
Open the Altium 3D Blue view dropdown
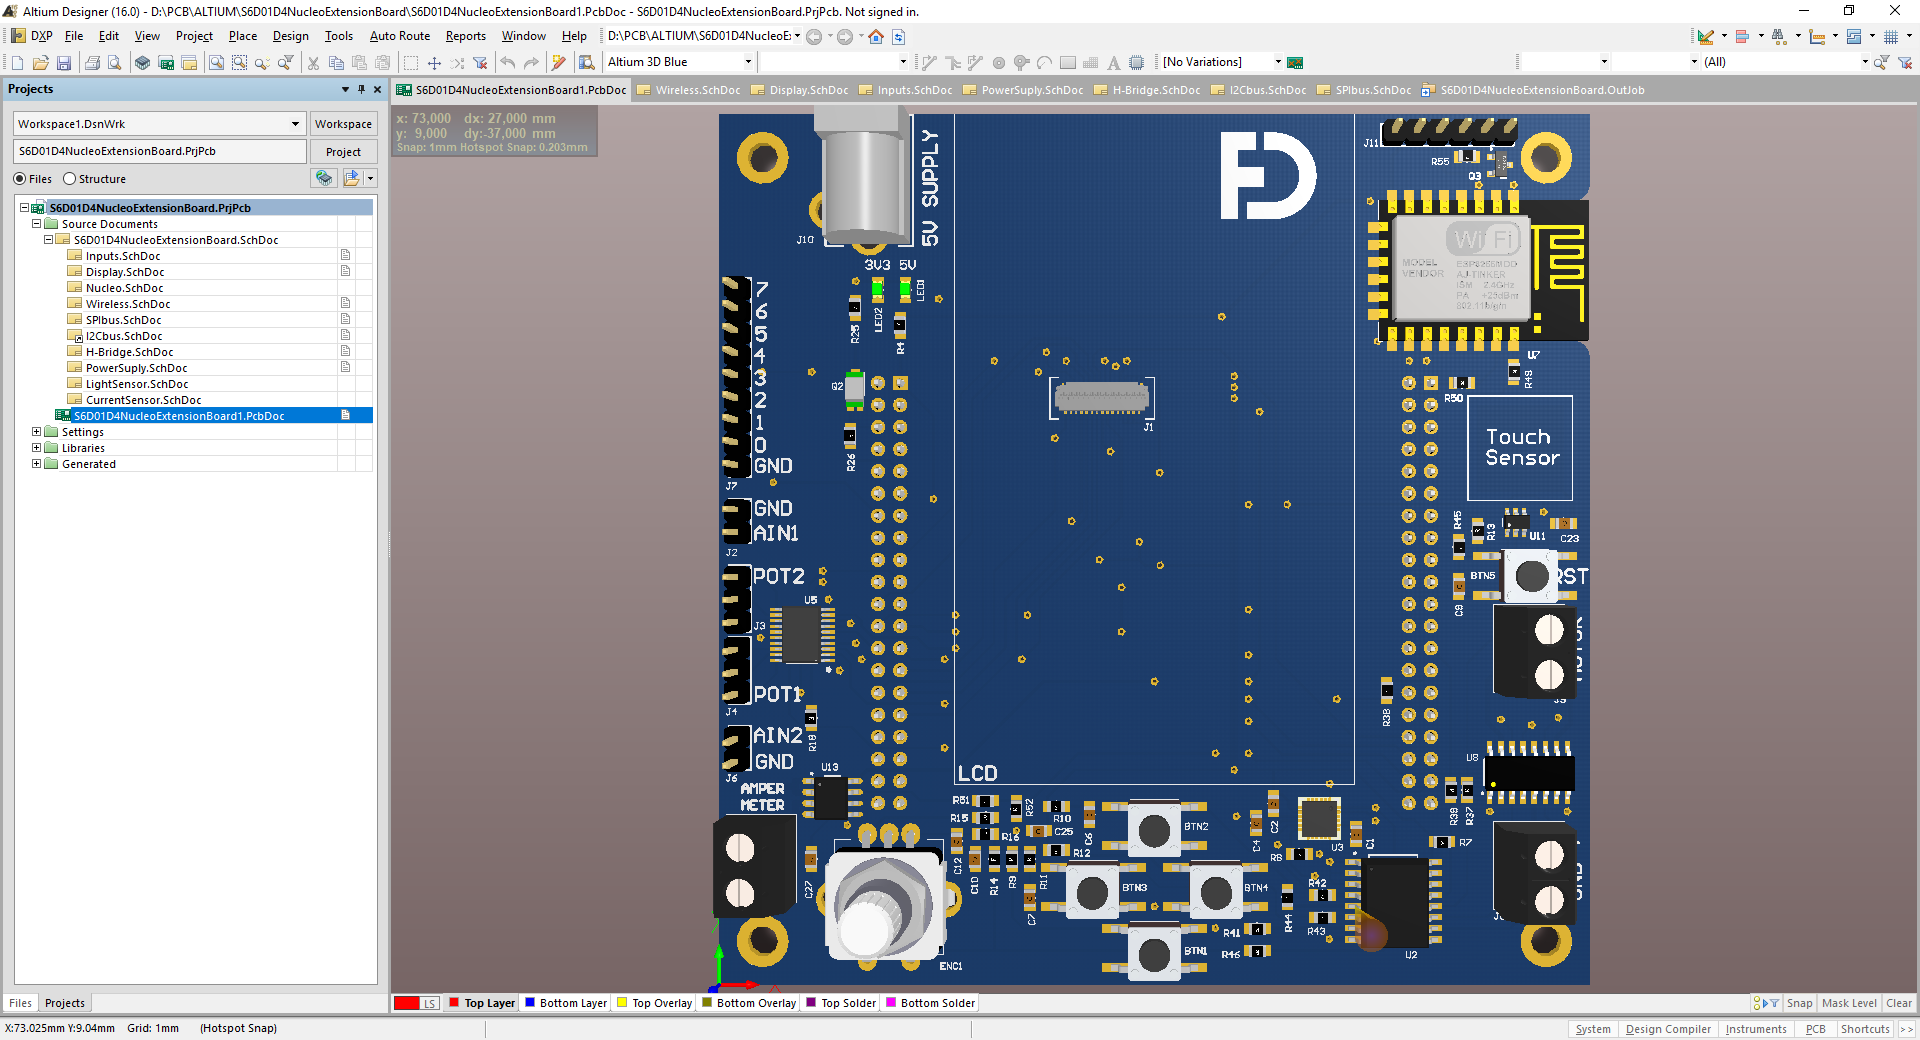pos(748,62)
